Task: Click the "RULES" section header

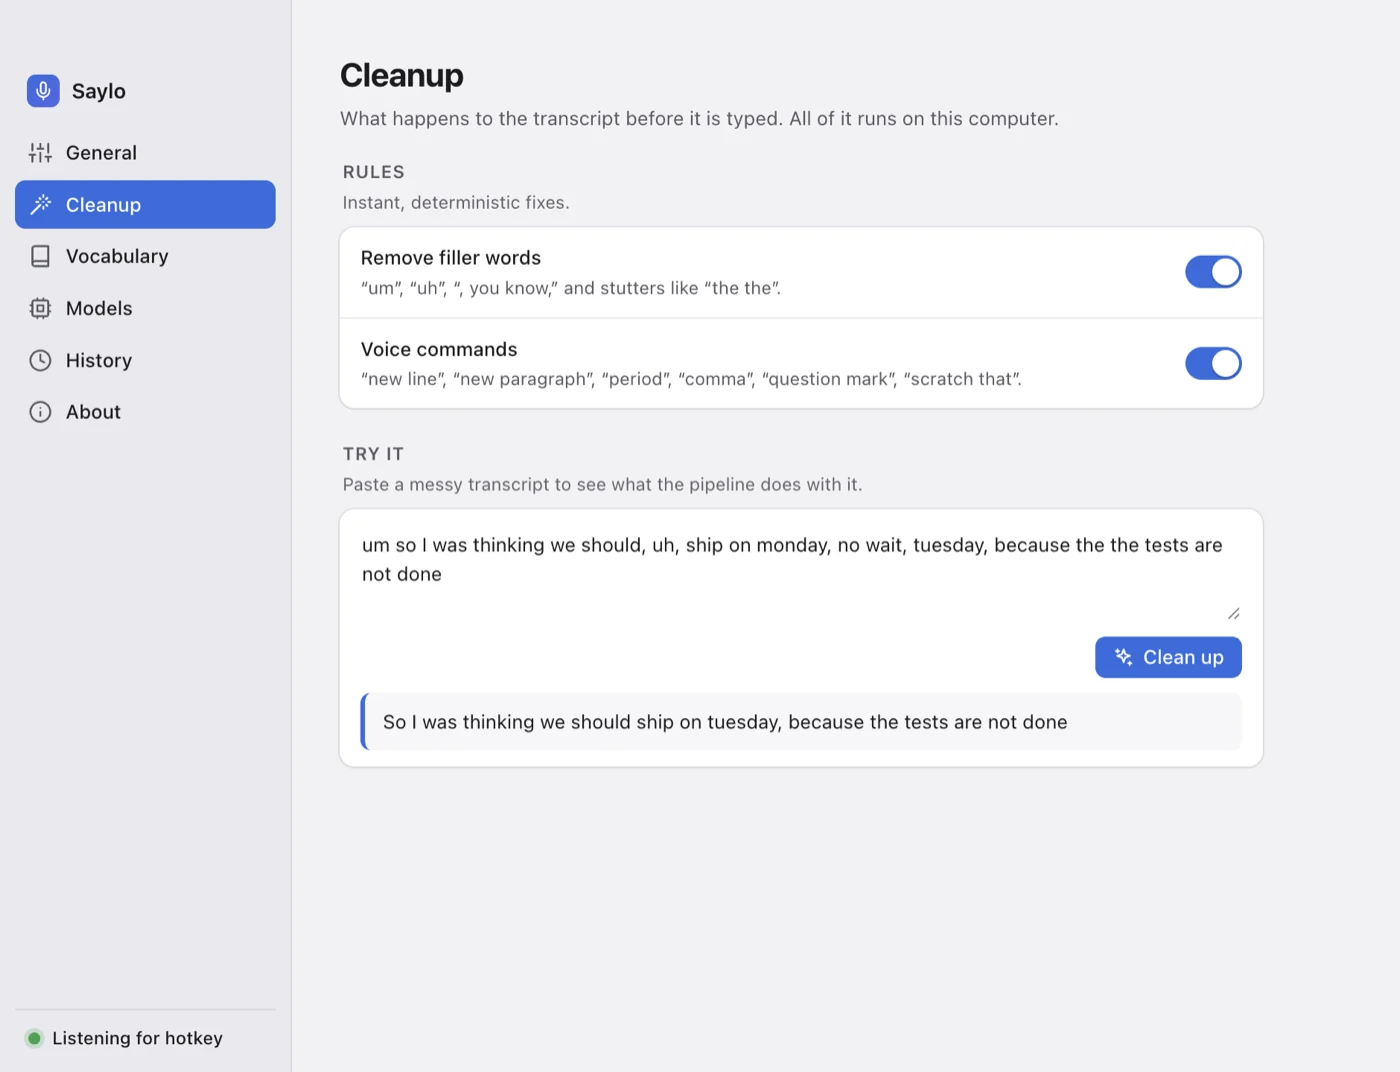Action: pos(374,172)
